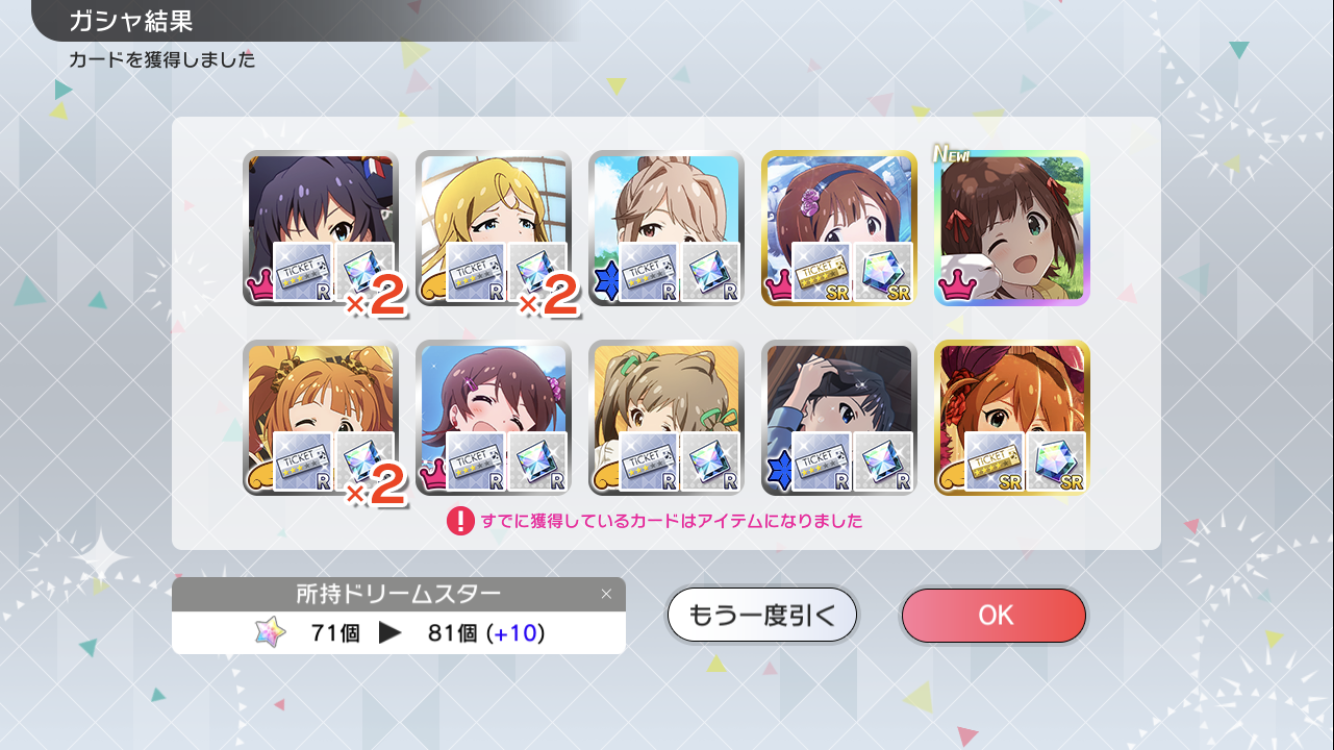1334x750 pixels.
Task: Click the SR crystal on bottom-right card
Action: (1057, 462)
